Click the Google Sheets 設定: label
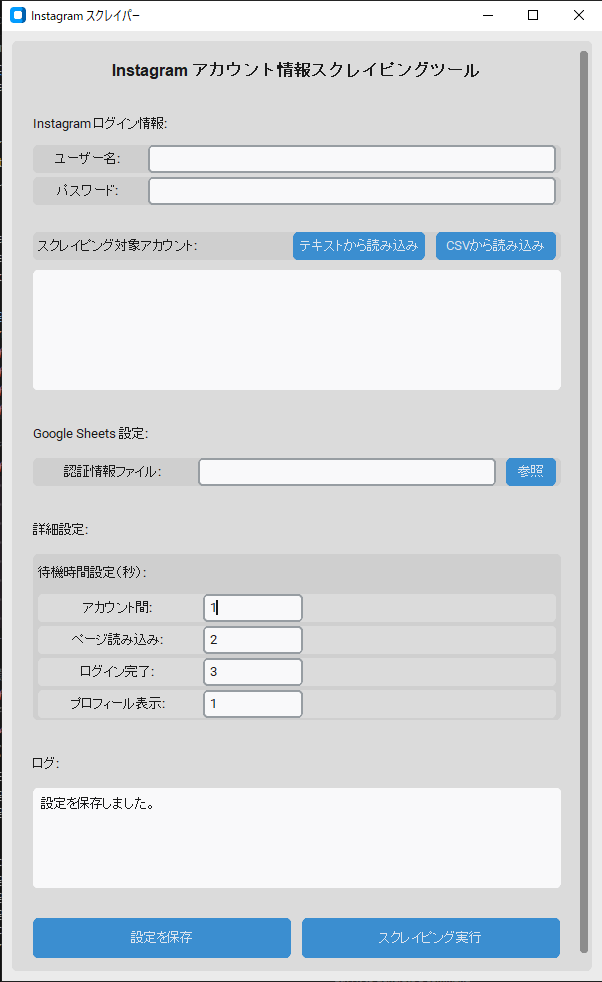Screen dimensions: 602x982 (91, 433)
